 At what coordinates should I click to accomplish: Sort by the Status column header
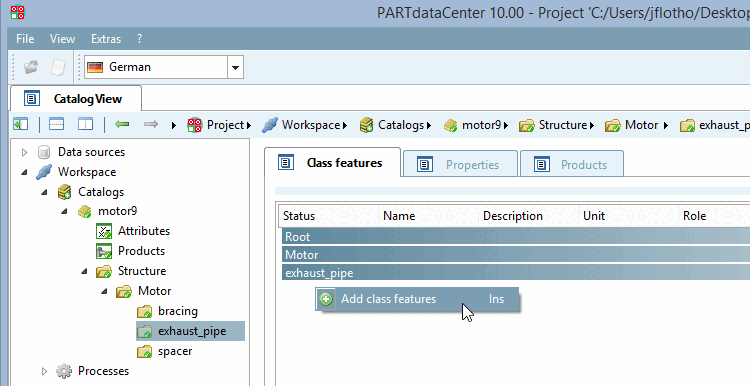(328, 216)
